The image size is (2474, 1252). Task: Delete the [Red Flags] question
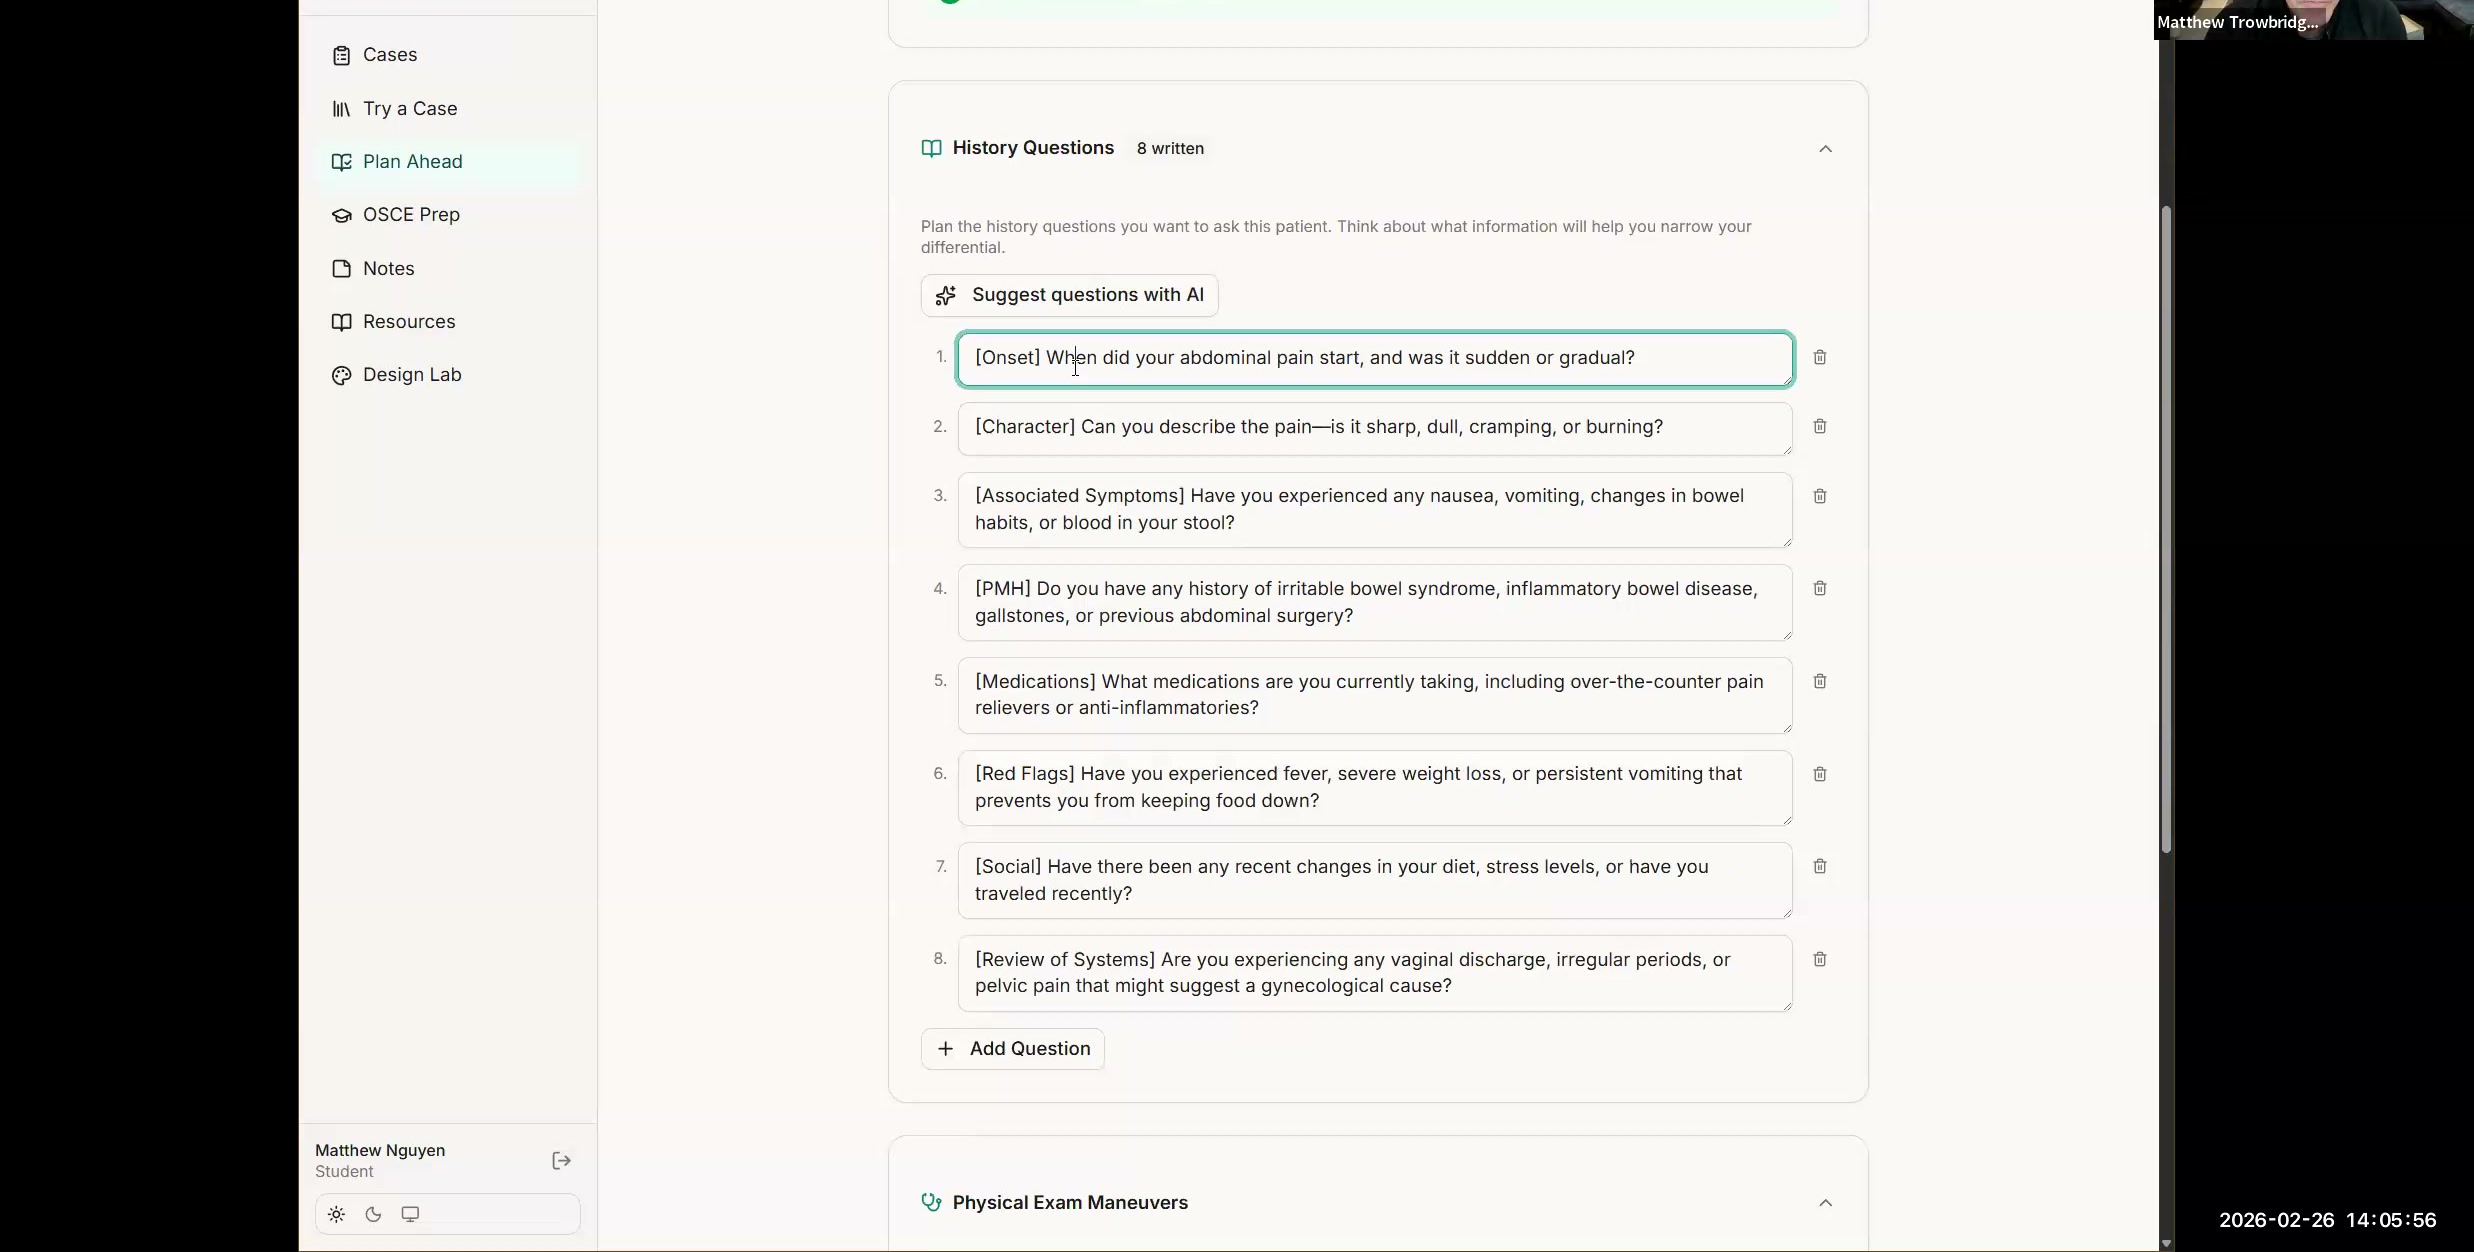click(1819, 774)
